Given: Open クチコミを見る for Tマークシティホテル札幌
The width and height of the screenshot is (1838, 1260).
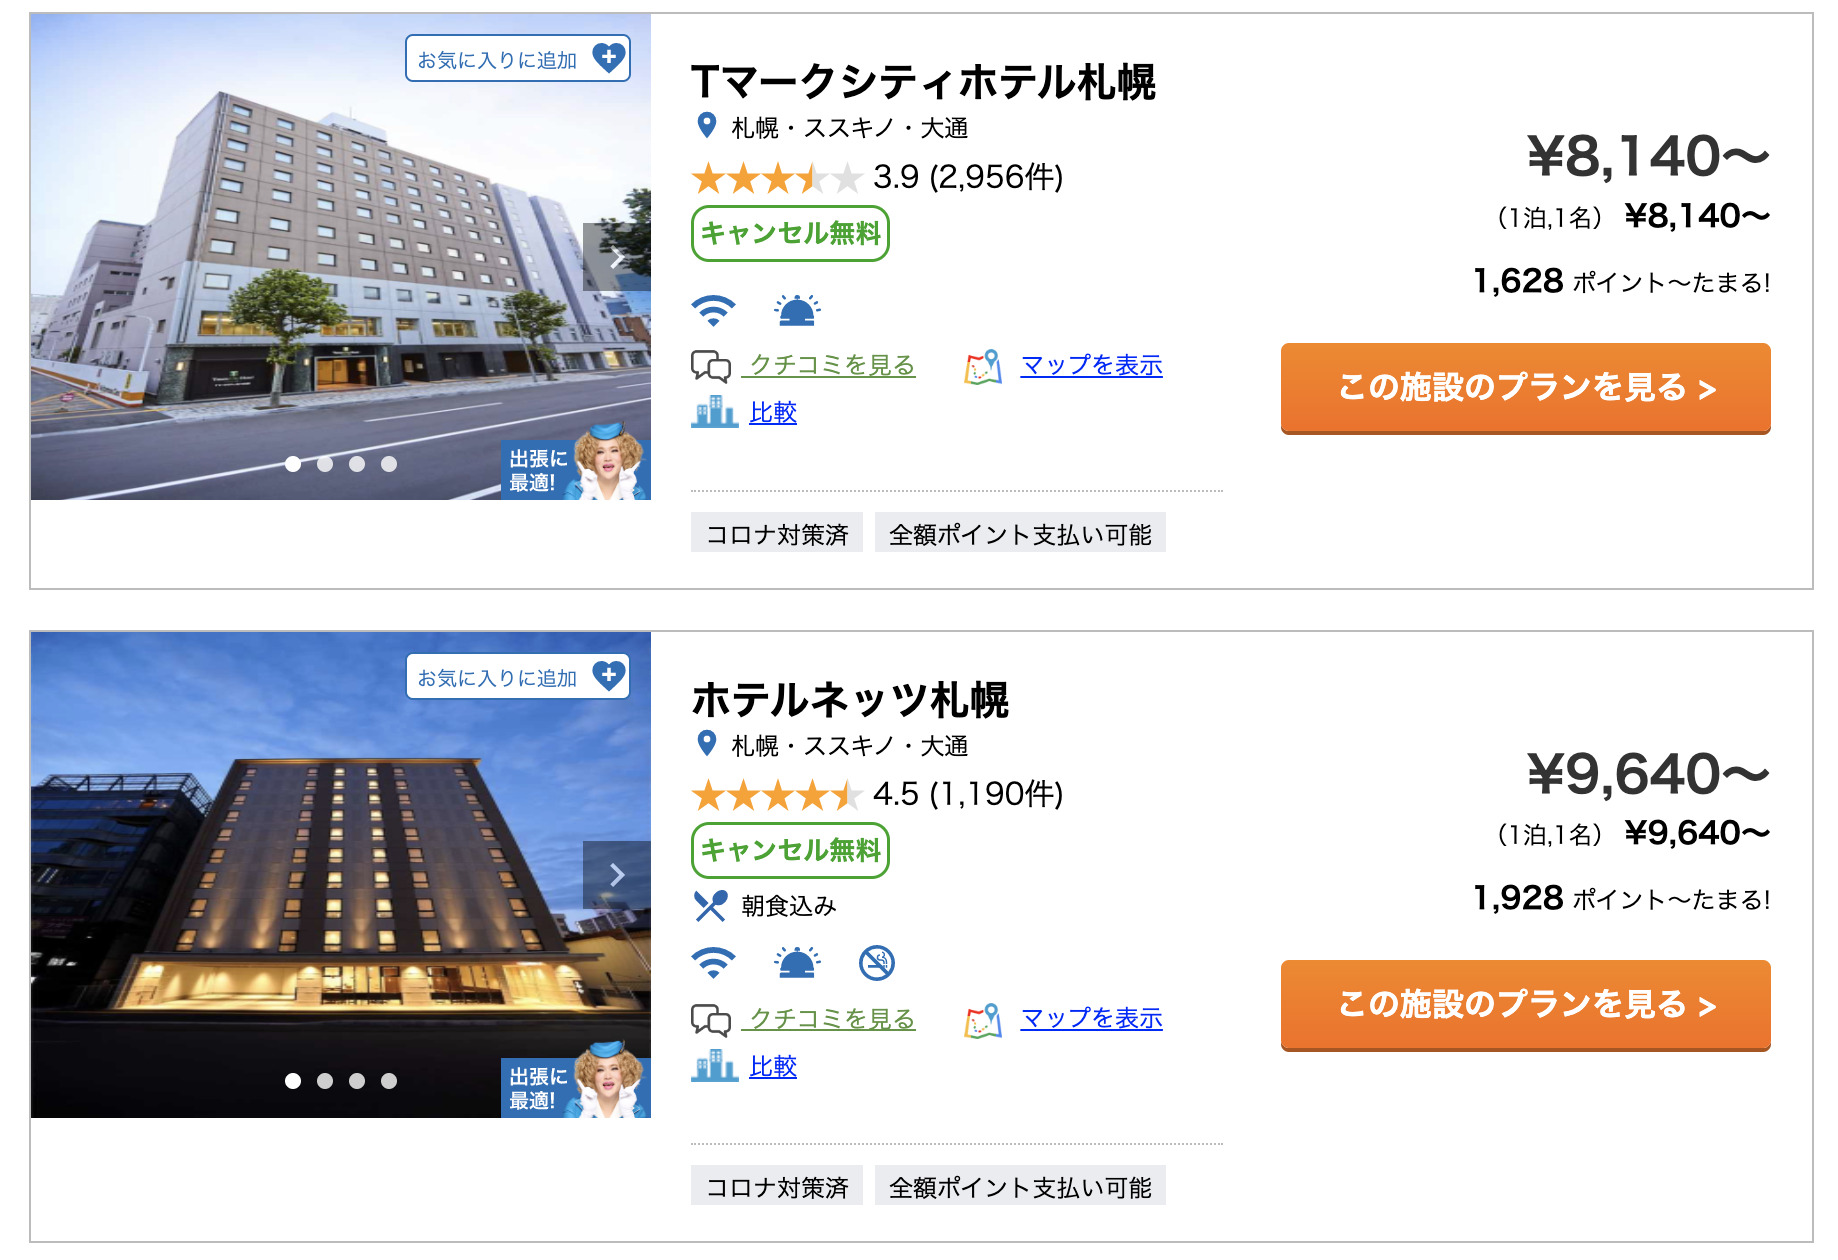Looking at the screenshot, I should 831,366.
